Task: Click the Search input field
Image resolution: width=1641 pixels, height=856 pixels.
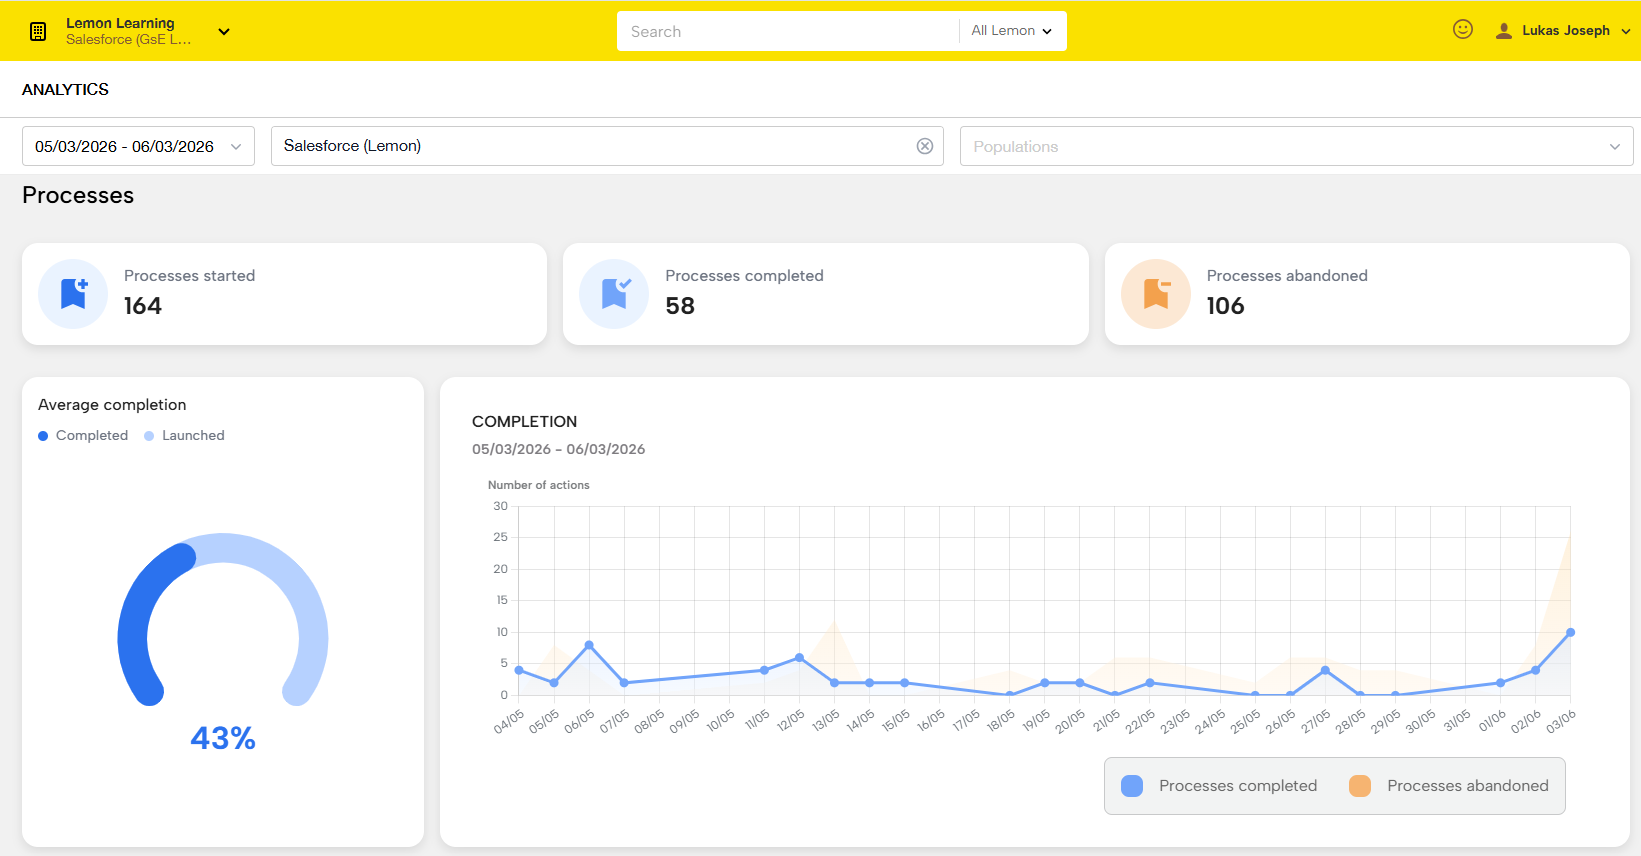Action: click(787, 31)
